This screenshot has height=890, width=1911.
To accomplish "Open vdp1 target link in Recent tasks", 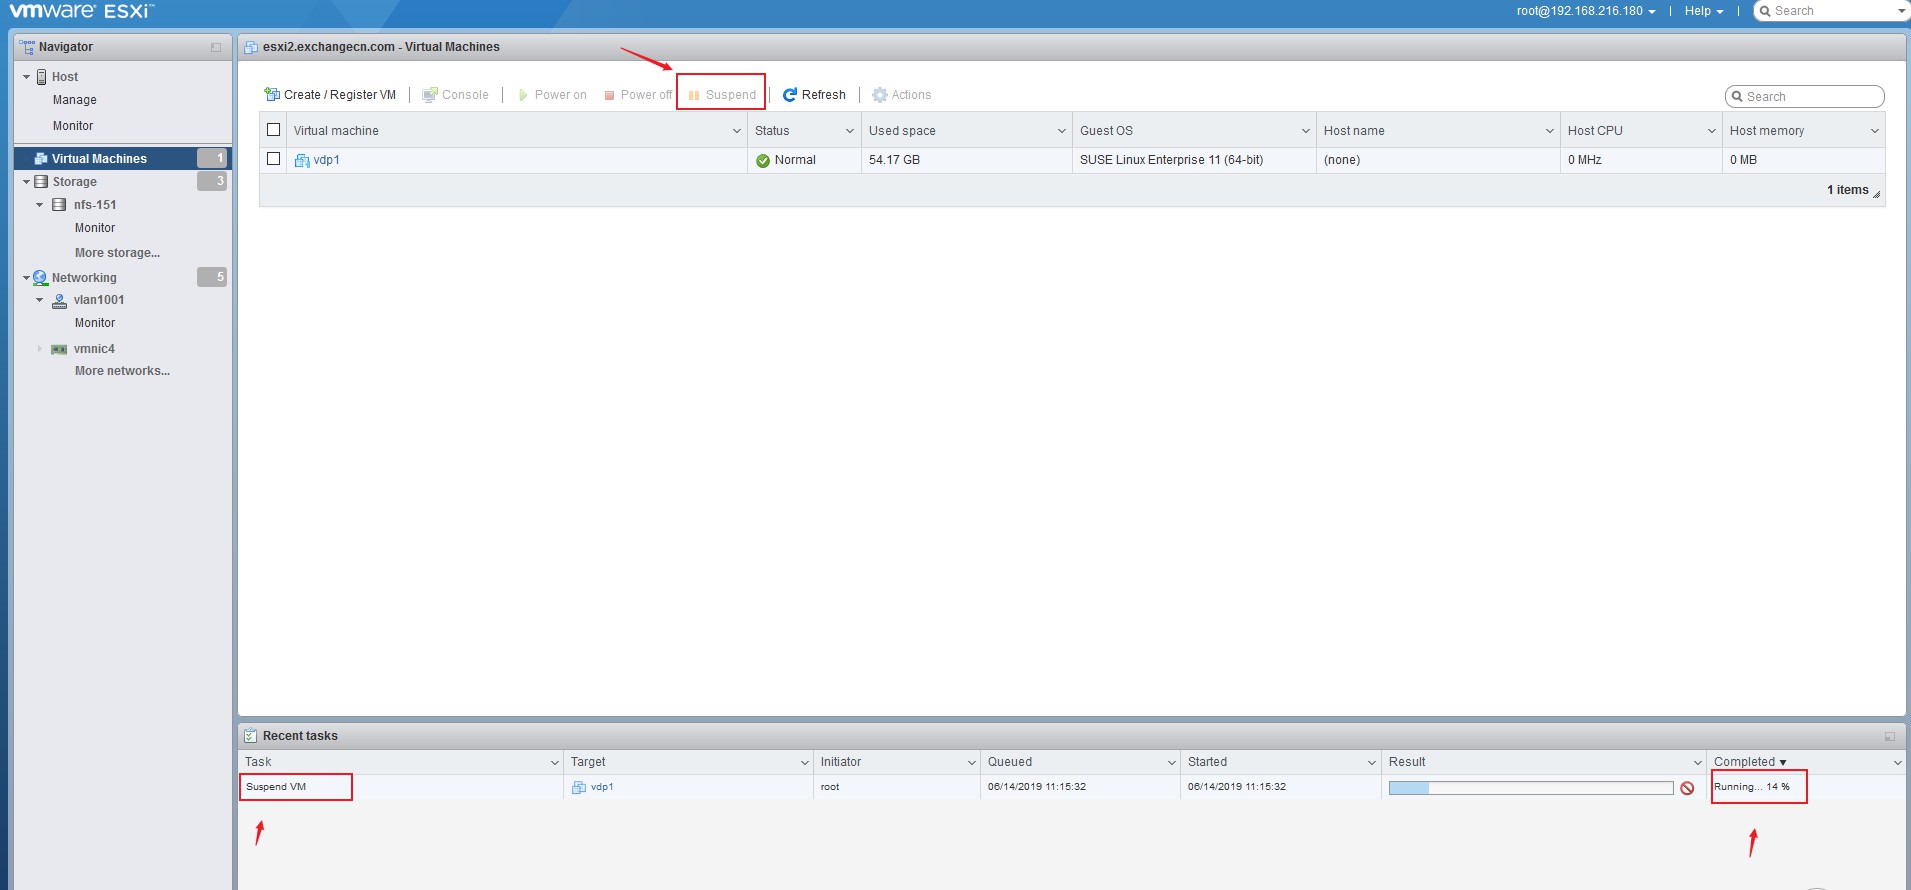I will point(602,787).
